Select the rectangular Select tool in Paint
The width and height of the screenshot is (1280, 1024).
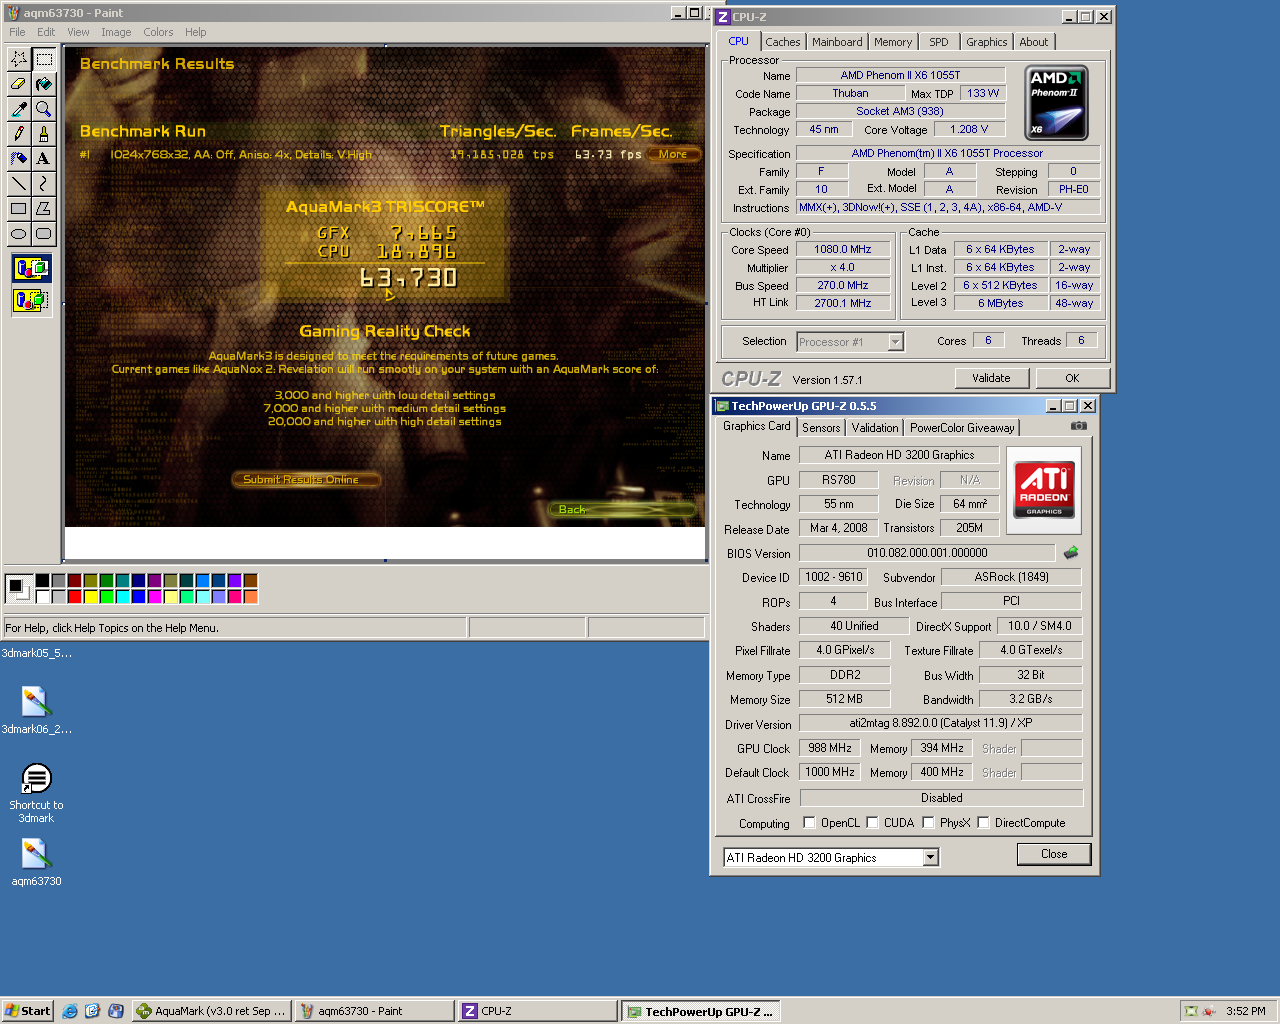(x=44, y=59)
